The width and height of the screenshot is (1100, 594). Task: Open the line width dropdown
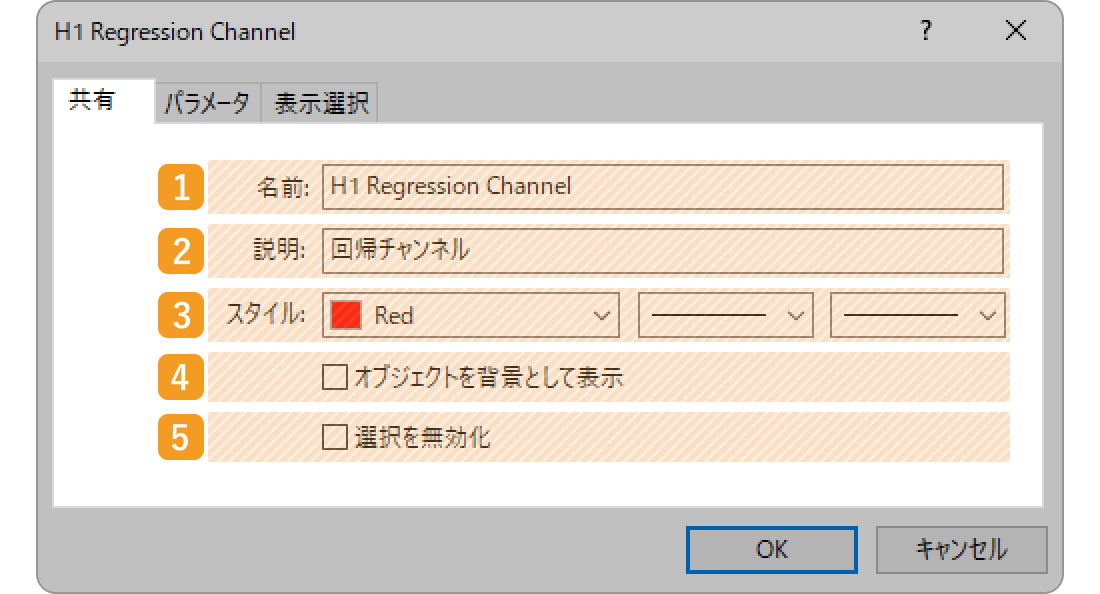[x=918, y=315]
